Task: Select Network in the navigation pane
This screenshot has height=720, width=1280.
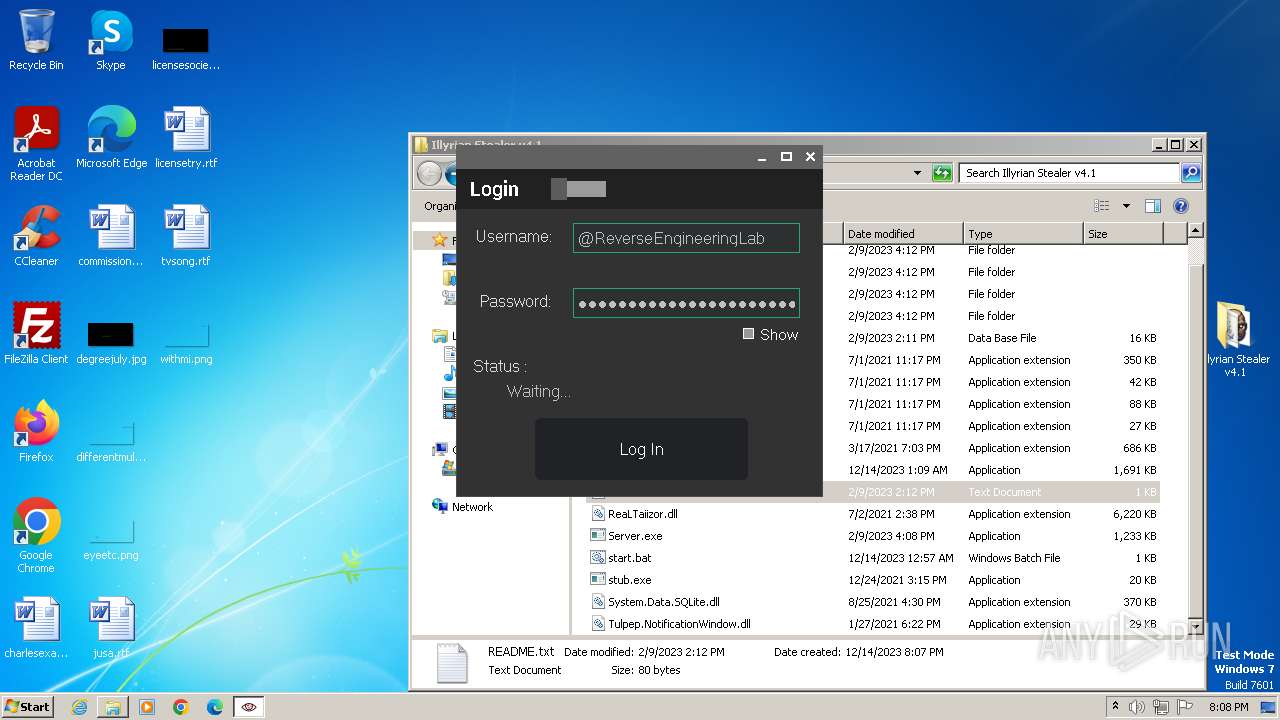Action: tap(472, 507)
